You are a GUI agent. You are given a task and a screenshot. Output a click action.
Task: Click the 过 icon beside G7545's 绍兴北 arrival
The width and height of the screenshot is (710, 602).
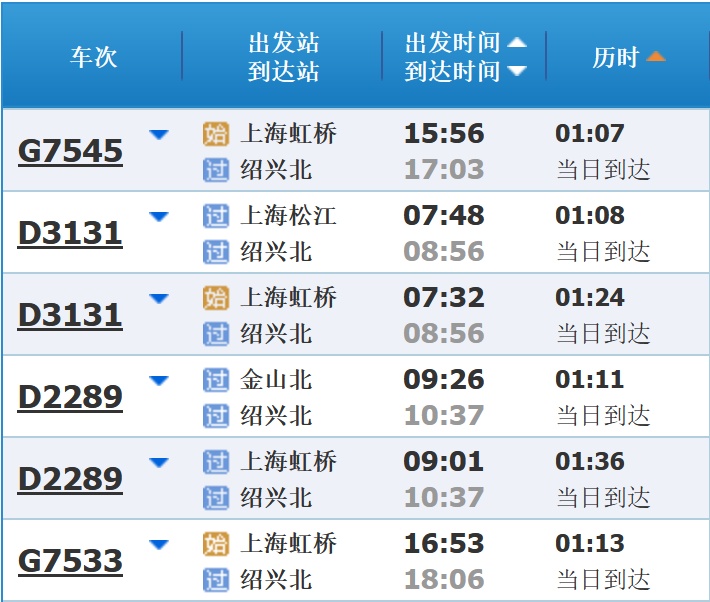coord(216,170)
